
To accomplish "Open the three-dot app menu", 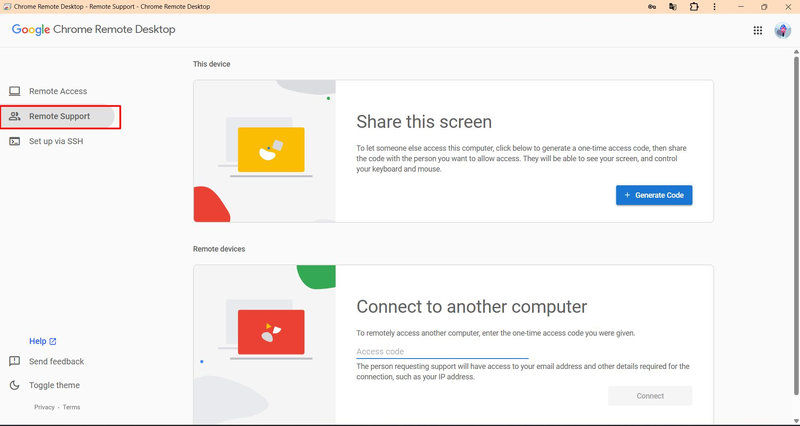I will (714, 7).
